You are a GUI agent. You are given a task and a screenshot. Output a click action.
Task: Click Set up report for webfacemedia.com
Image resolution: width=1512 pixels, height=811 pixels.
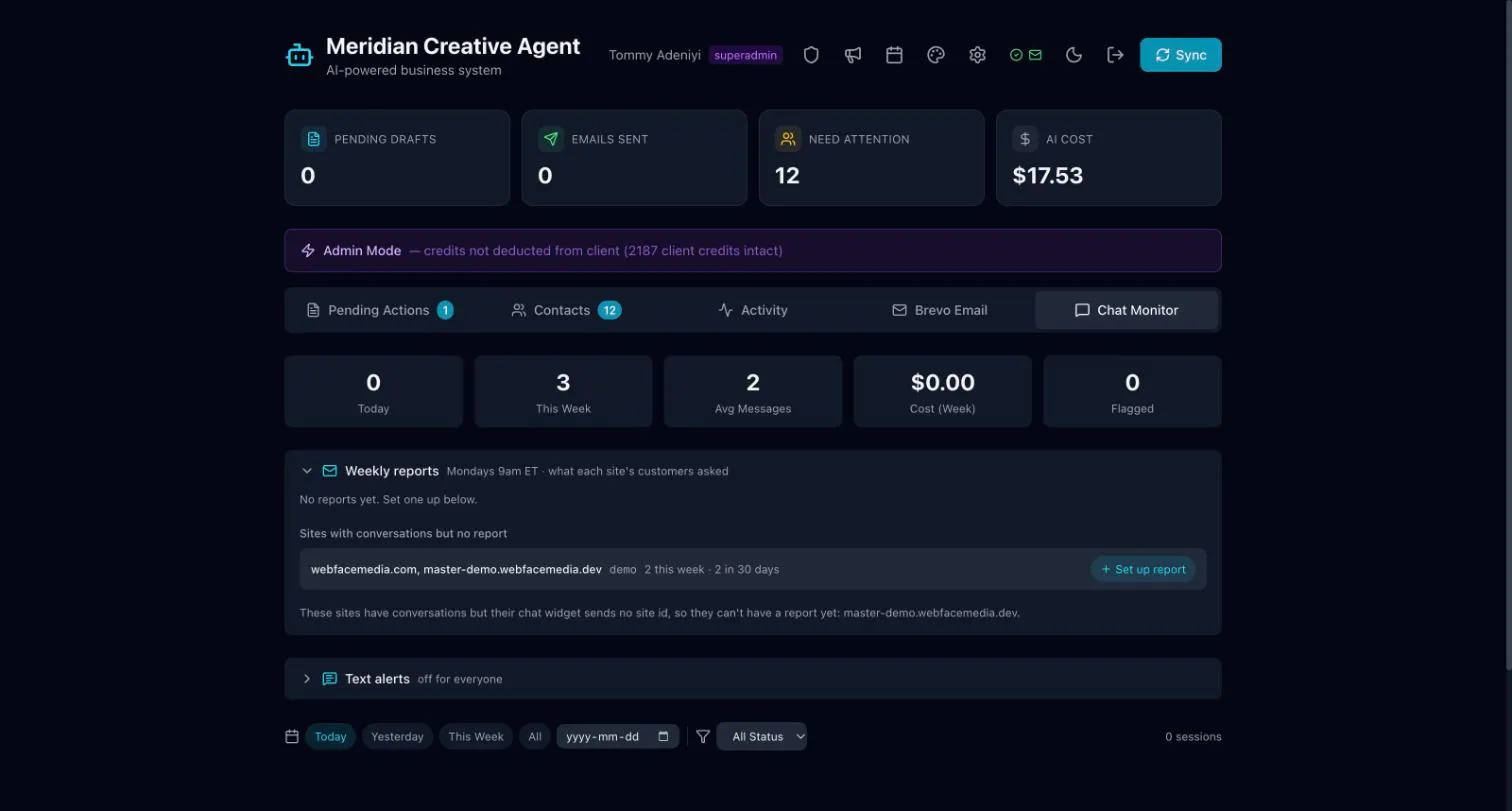coord(1143,569)
